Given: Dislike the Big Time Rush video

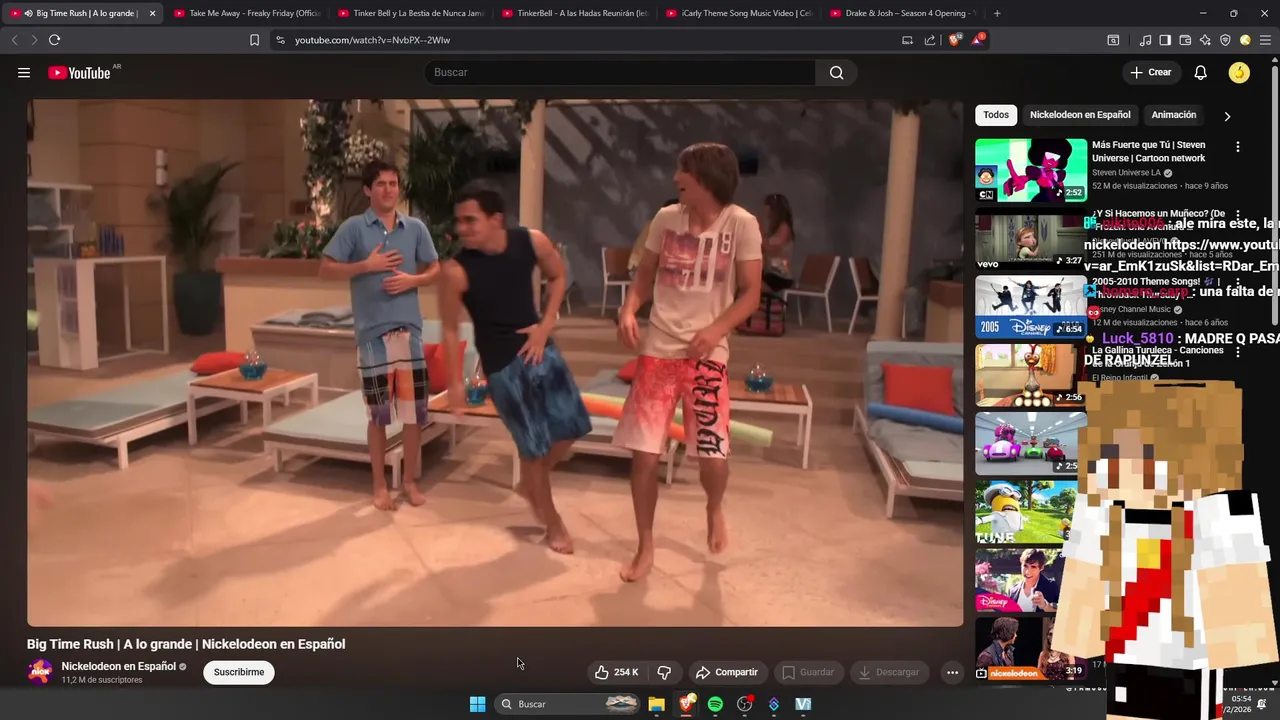Looking at the screenshot, I should coord(664,672).
